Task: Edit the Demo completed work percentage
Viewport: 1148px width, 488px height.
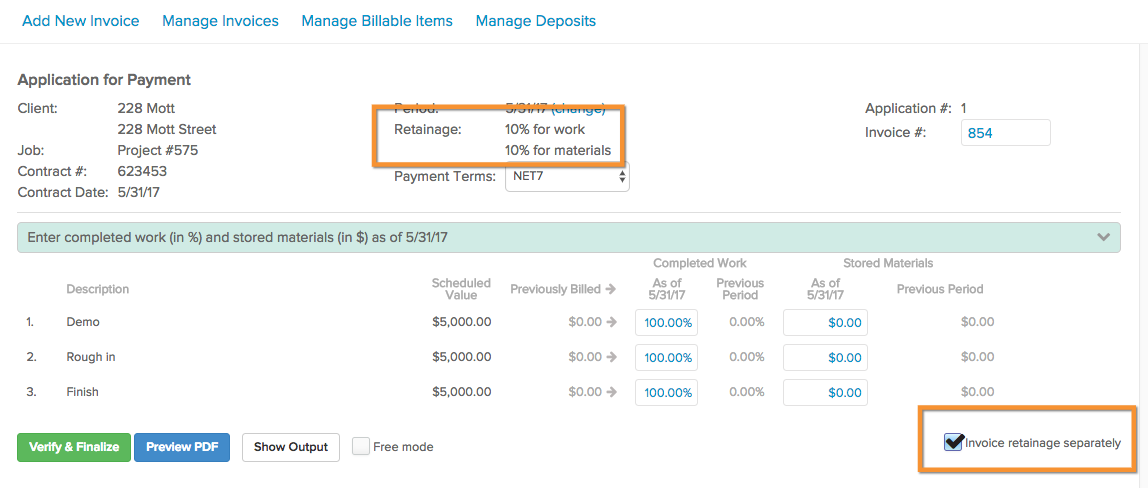Action: click(666, 323)
